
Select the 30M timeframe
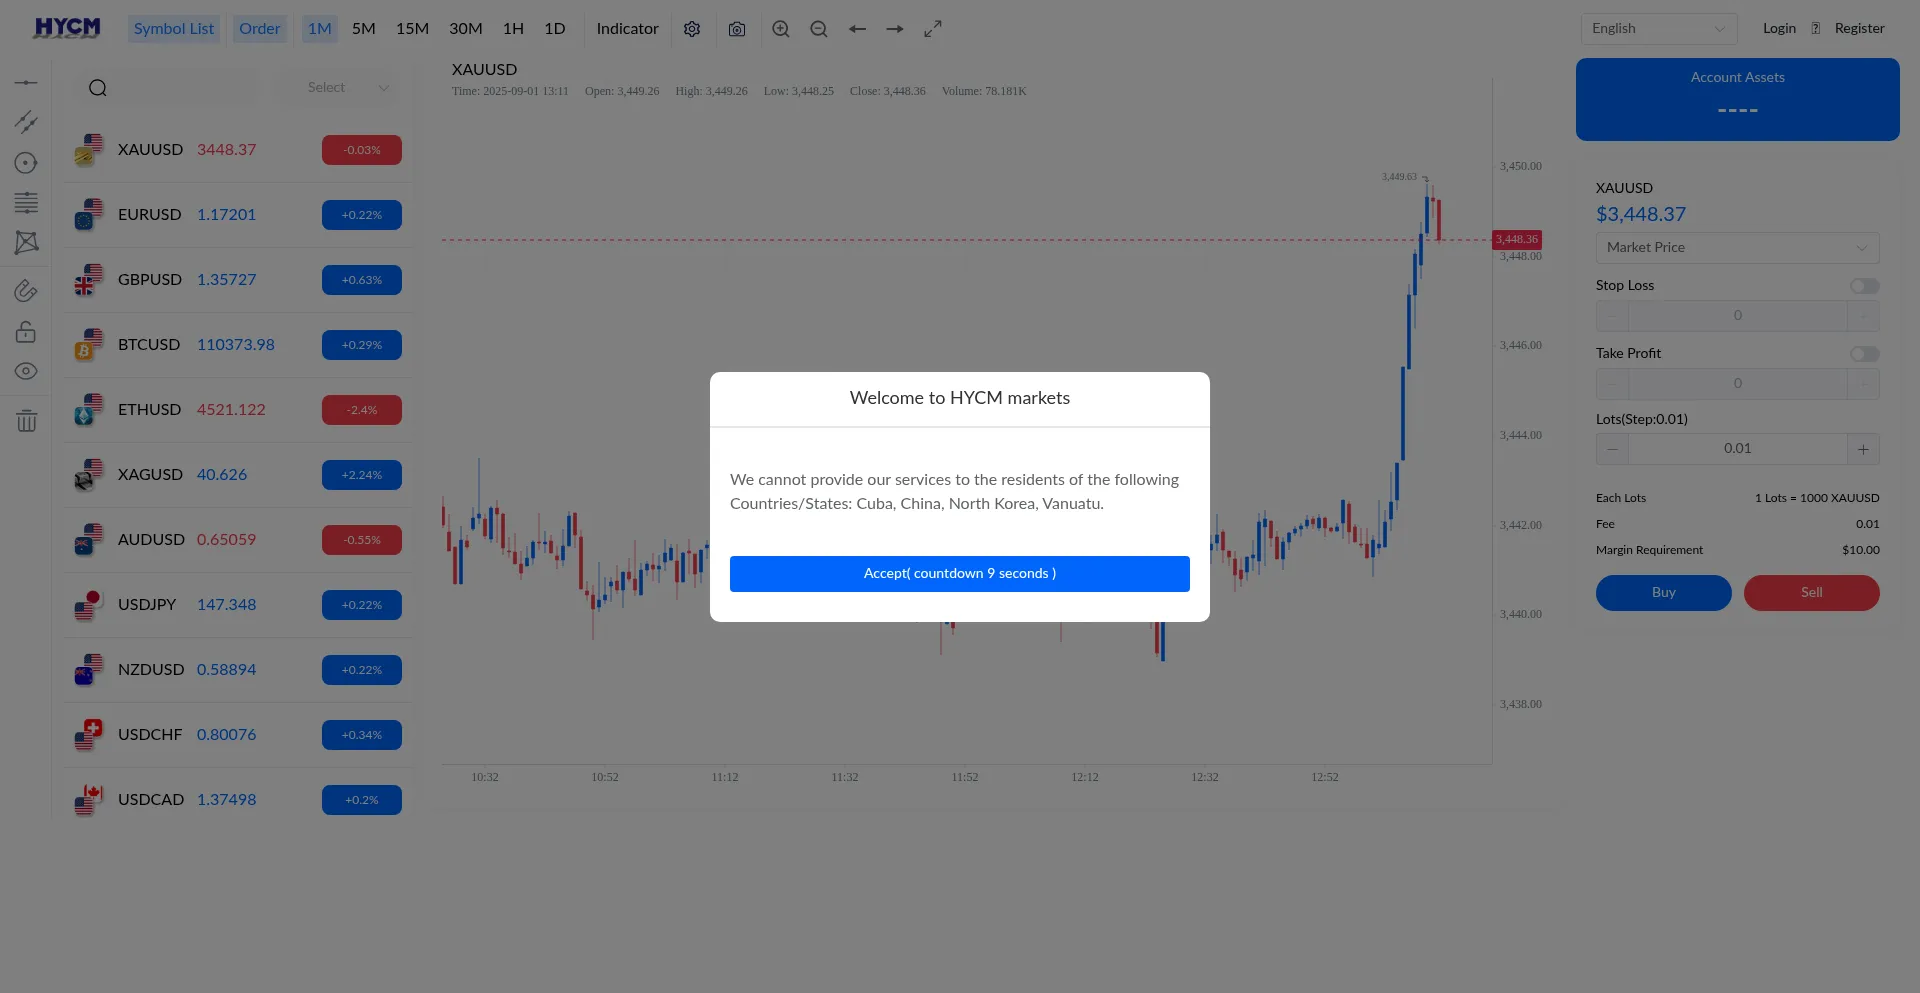(466, 29)
